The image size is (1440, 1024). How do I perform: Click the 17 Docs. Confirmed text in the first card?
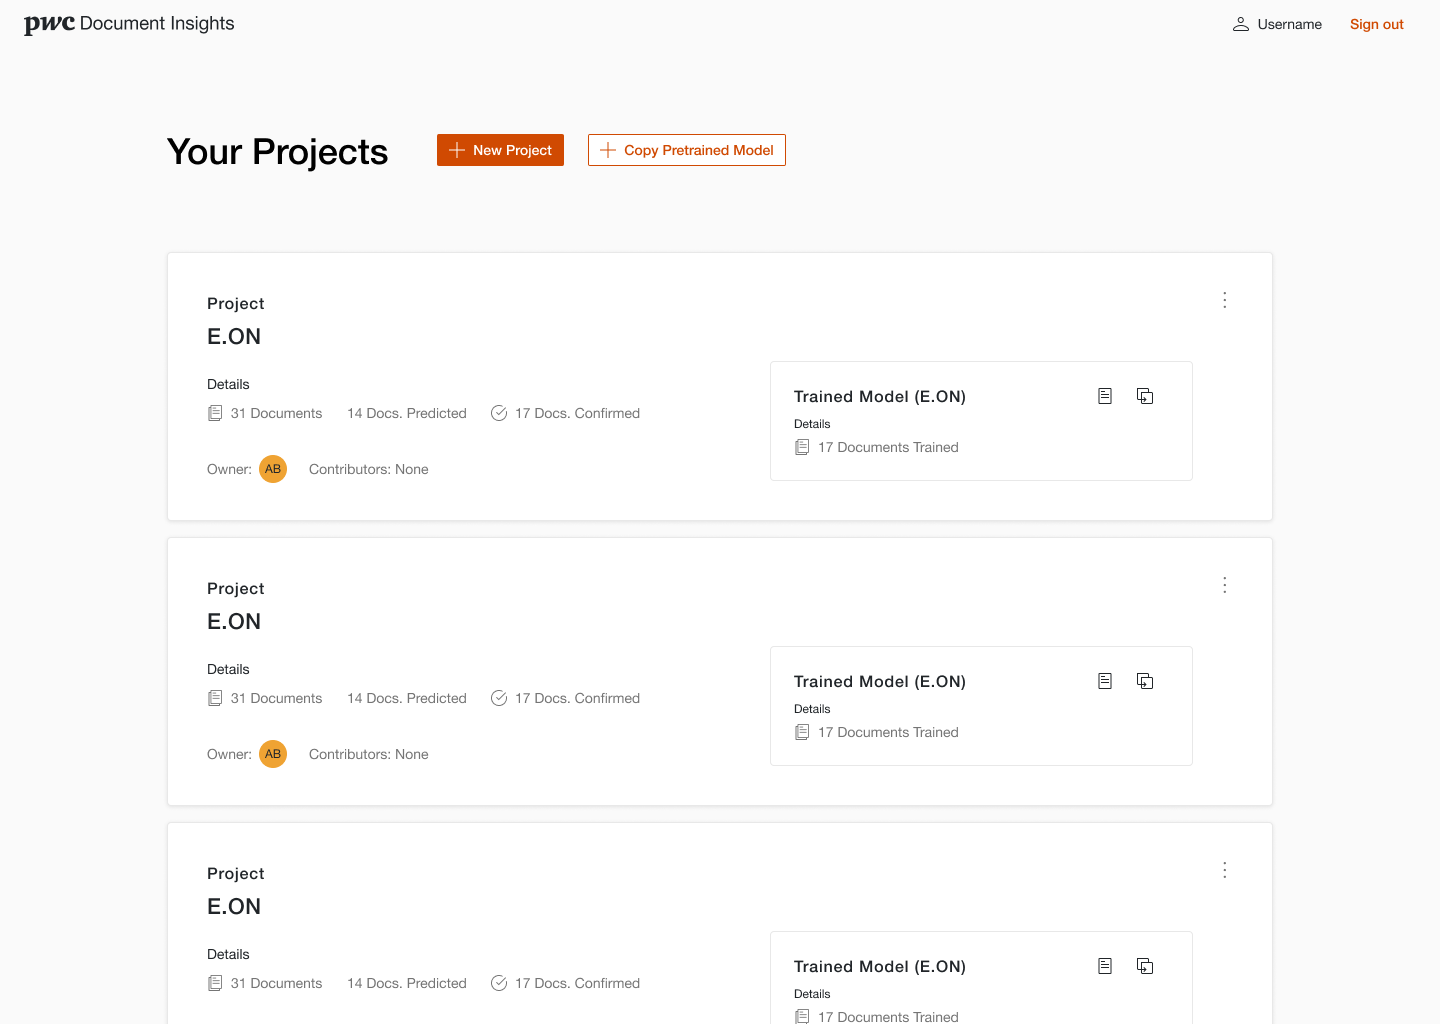point(577,413)
